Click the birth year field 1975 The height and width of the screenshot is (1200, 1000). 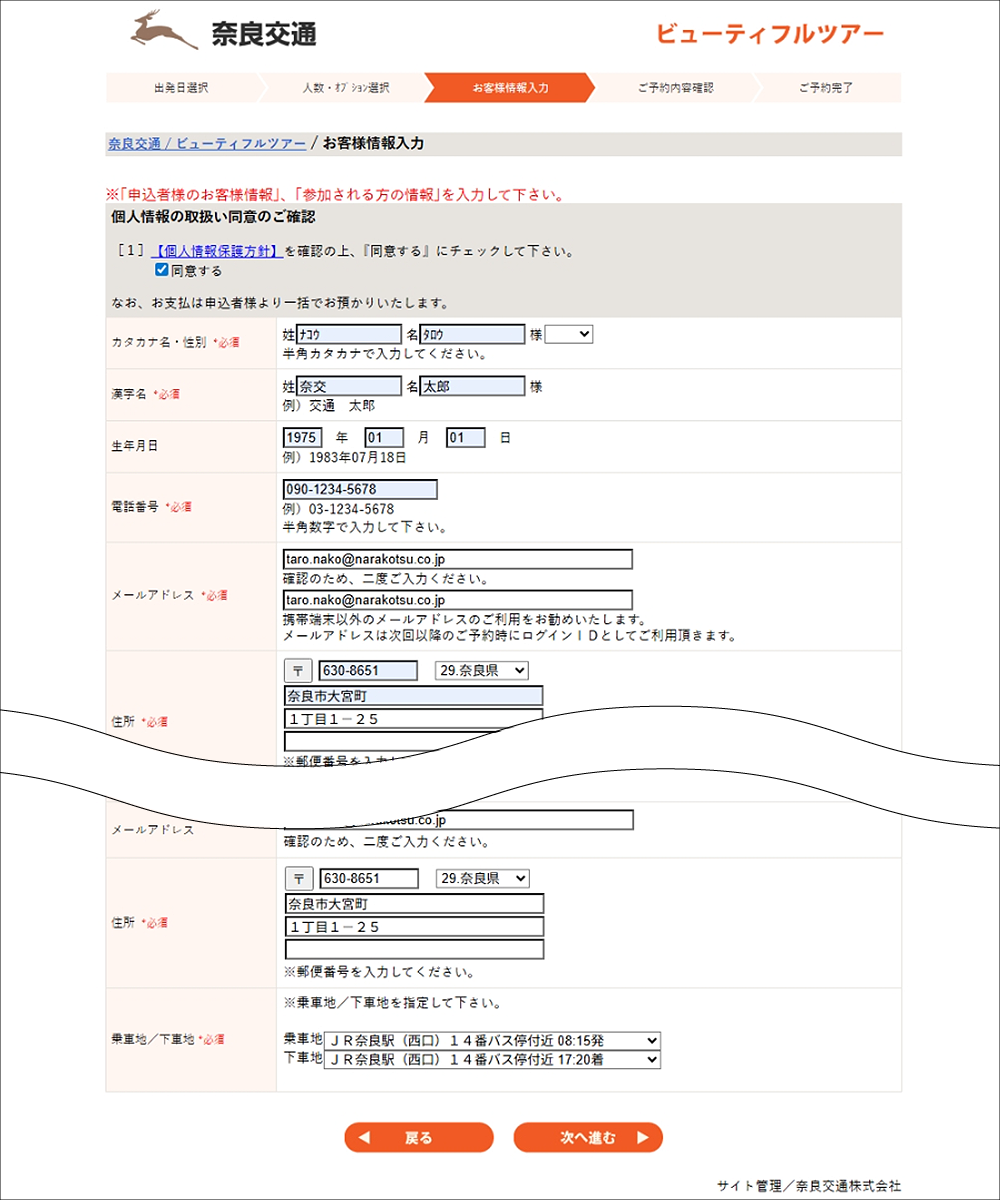click(x=303, y=438)
